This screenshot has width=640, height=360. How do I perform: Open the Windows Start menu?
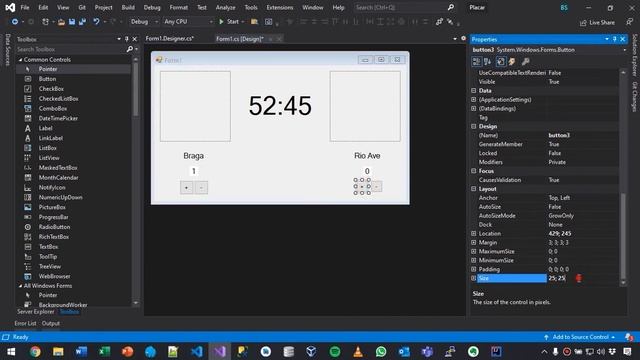click(11, 351)
